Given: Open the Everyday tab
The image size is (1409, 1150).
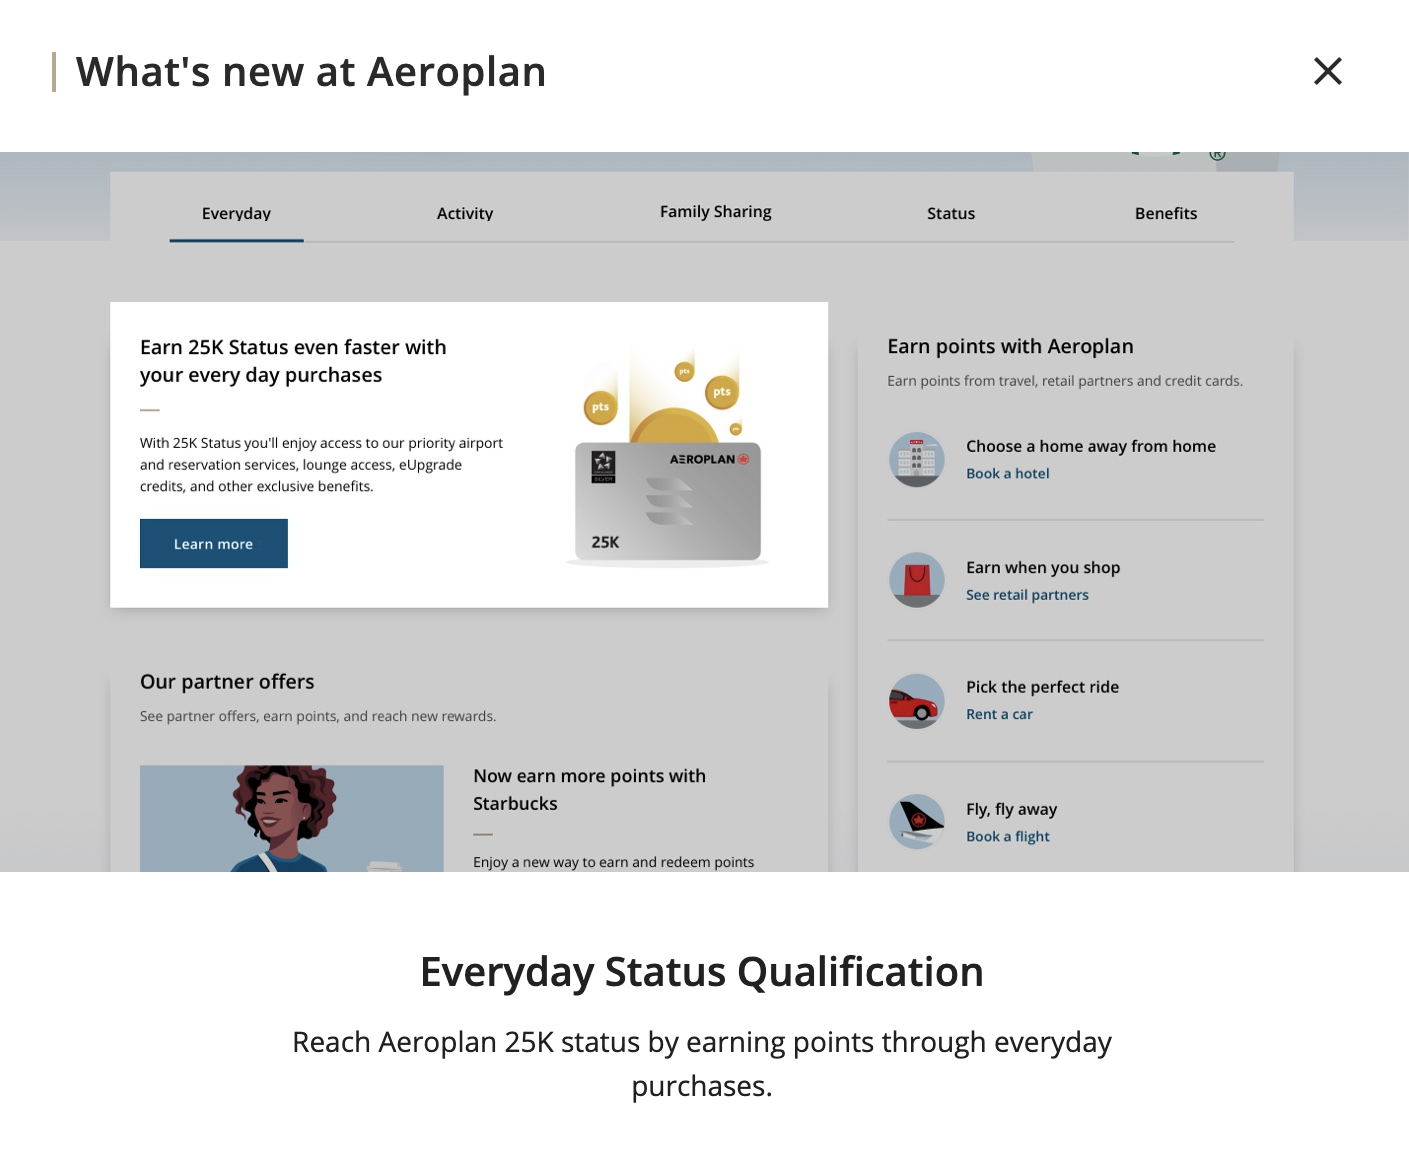Looking at the screenshot, I should tap(236, 213).
